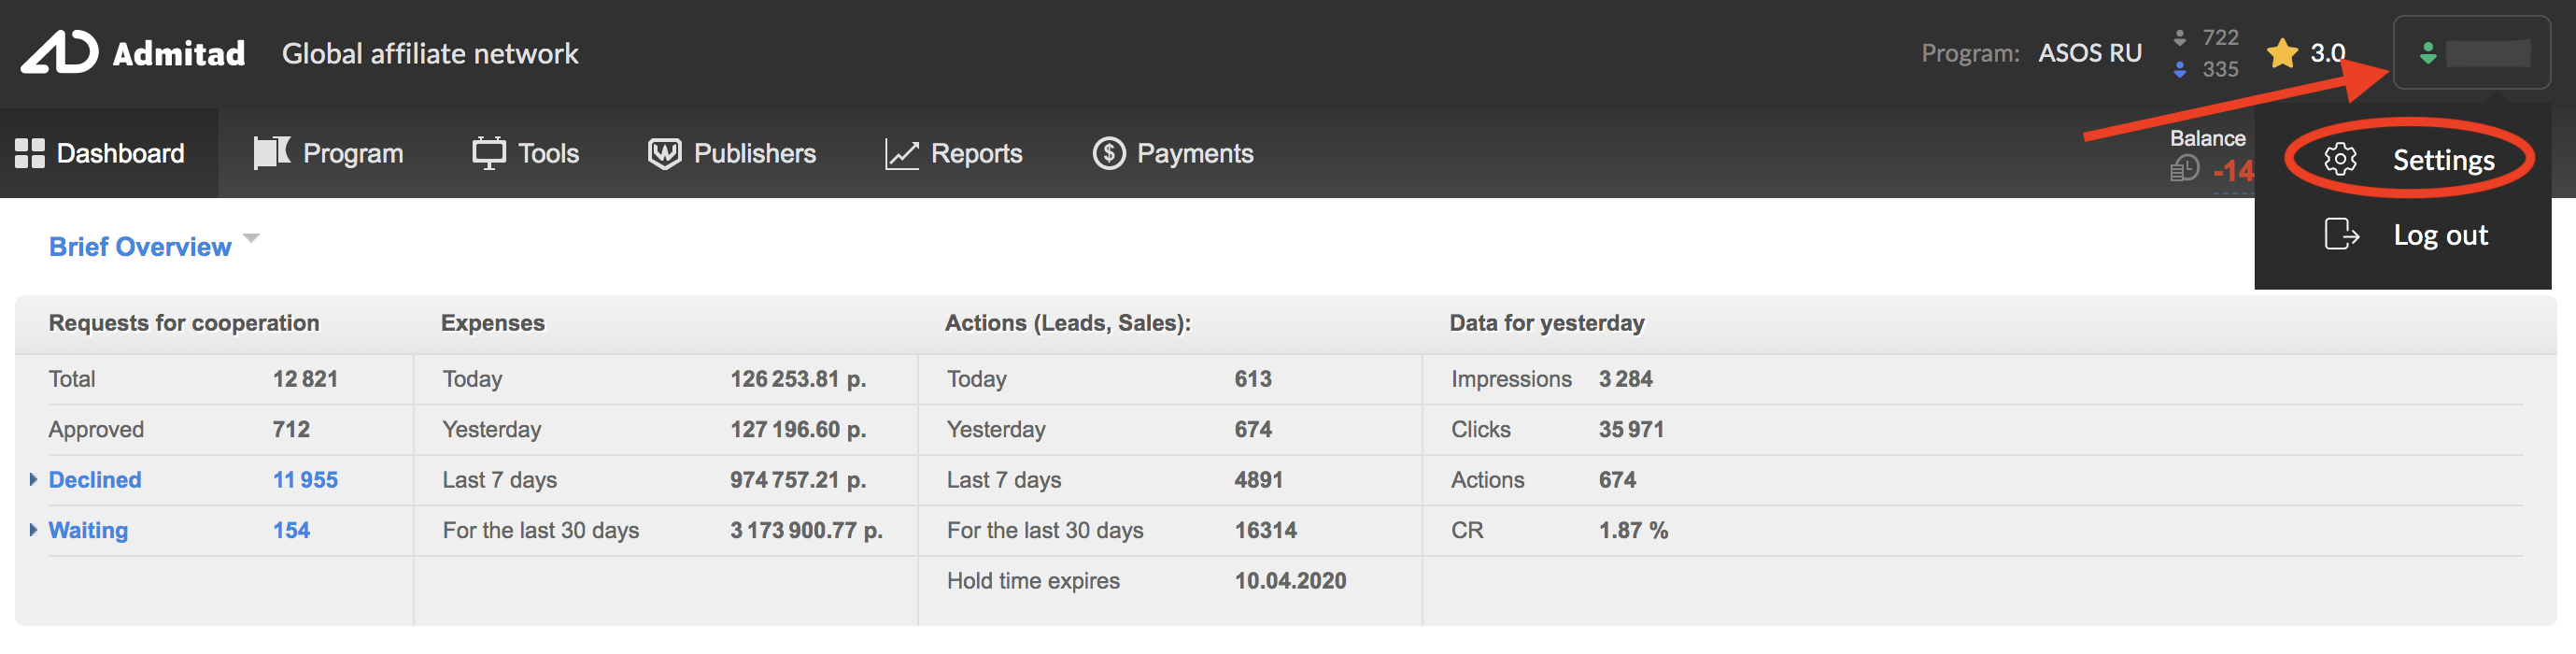Image resolution: width=2576 pixels, height=654 pixels.
Task: Expand the Waiting row triangle
Action: tap(33, 530)
